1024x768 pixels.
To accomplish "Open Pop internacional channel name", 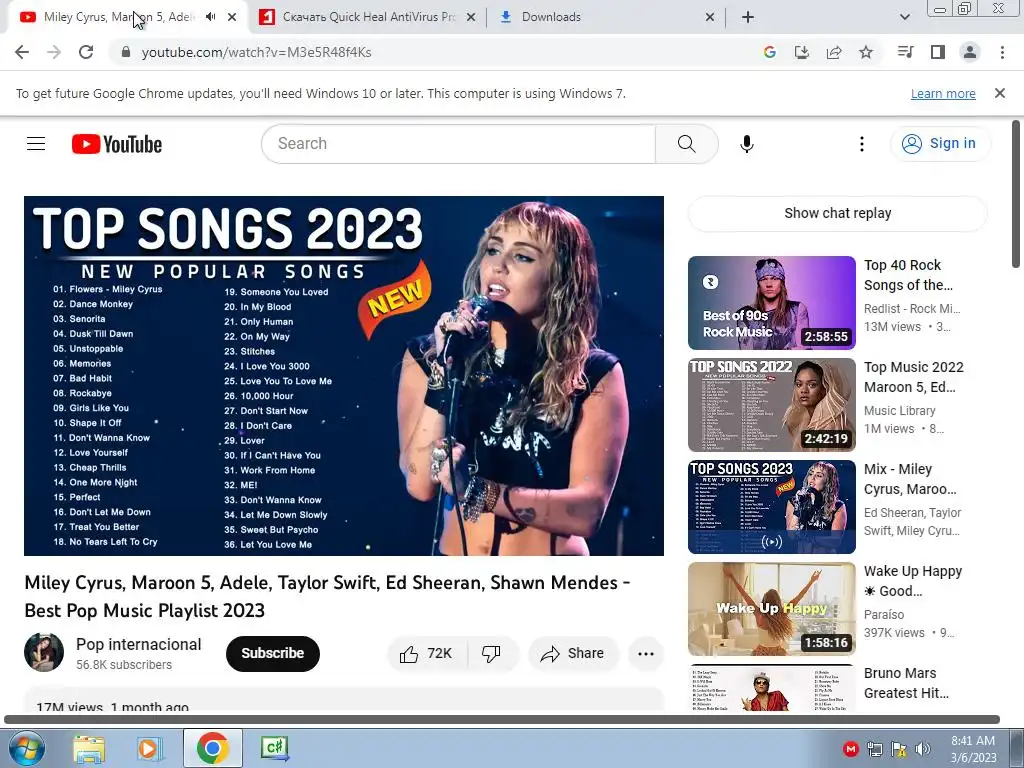I will pyautogui.click(x=138, y=645).
